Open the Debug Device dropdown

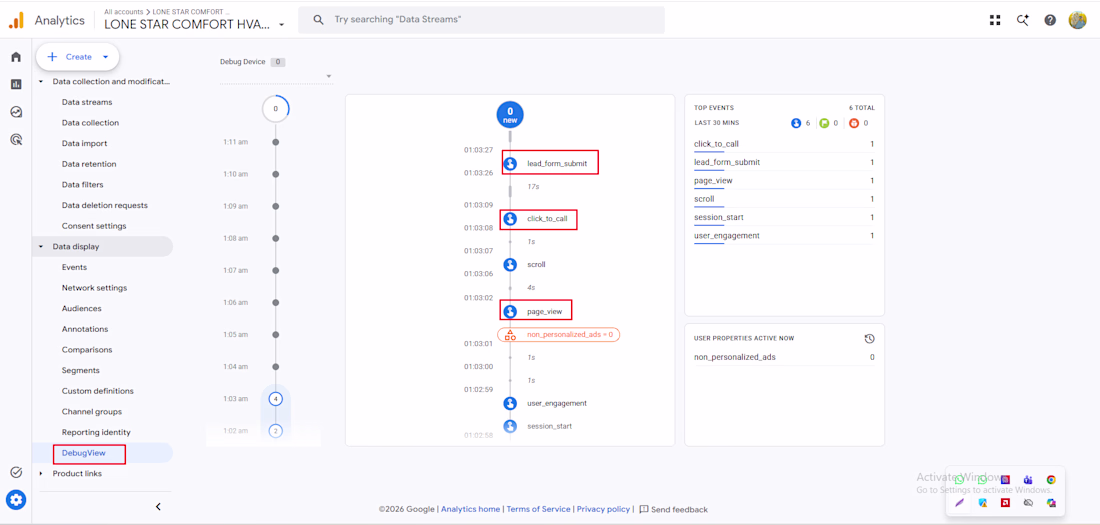276,76
